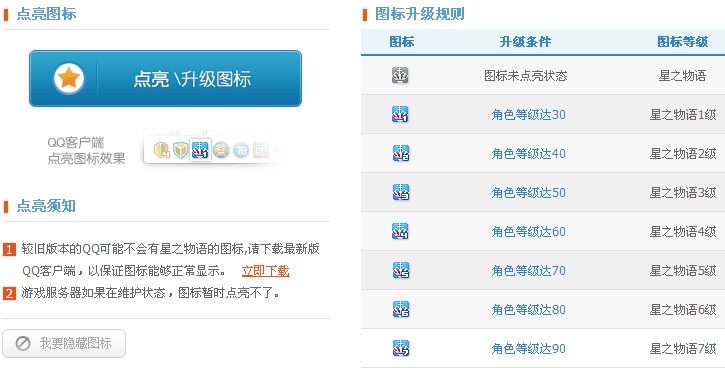
Task: Click the round star badge icon in QQ preview
Action: pos(221,150)
